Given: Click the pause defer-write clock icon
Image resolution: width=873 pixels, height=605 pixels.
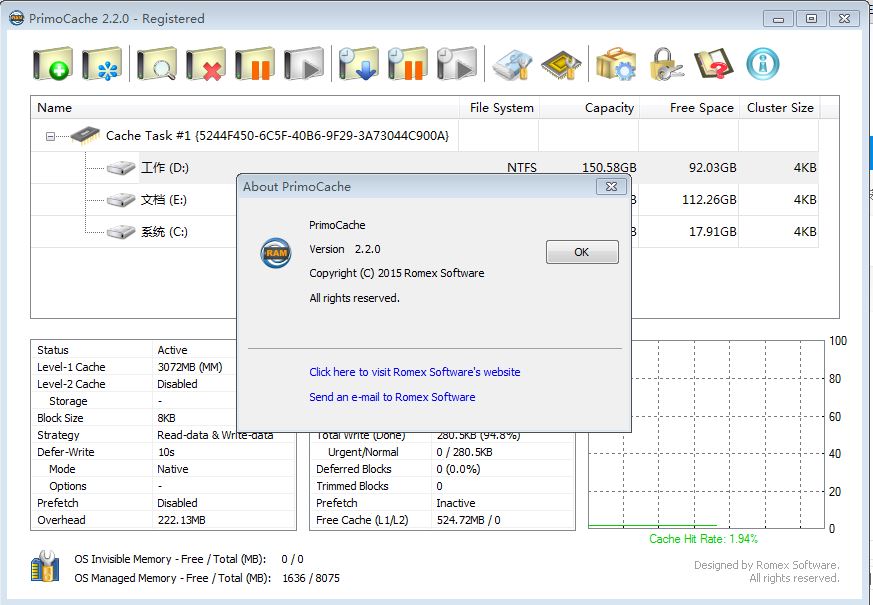Looking at the screenshot, I should coord(408,64).
